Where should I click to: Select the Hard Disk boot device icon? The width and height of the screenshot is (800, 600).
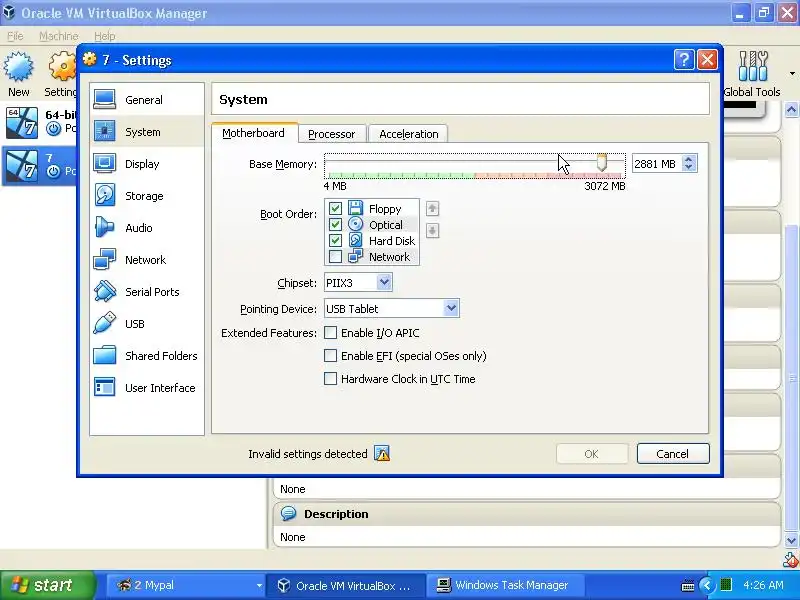coord(356,240)
